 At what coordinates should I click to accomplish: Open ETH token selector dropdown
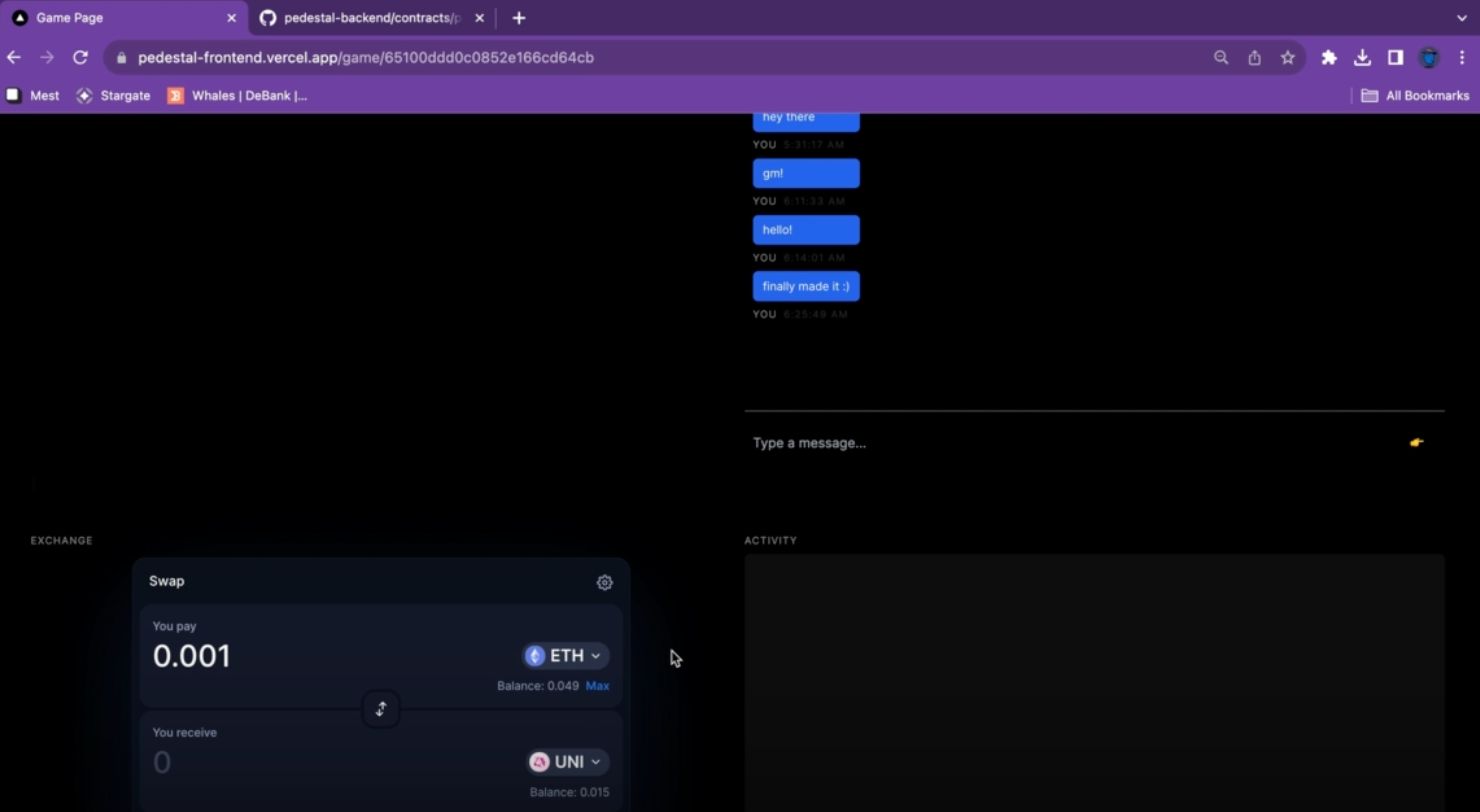tap(566, 656)
